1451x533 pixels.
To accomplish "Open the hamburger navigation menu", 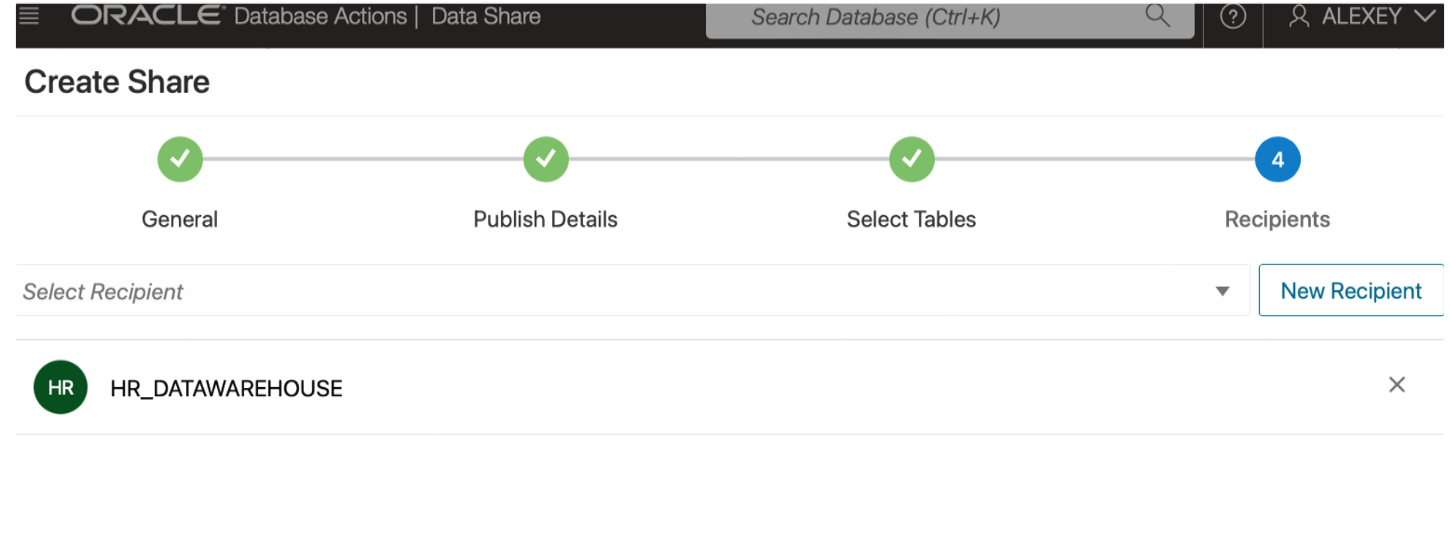I will click(29, 16).
